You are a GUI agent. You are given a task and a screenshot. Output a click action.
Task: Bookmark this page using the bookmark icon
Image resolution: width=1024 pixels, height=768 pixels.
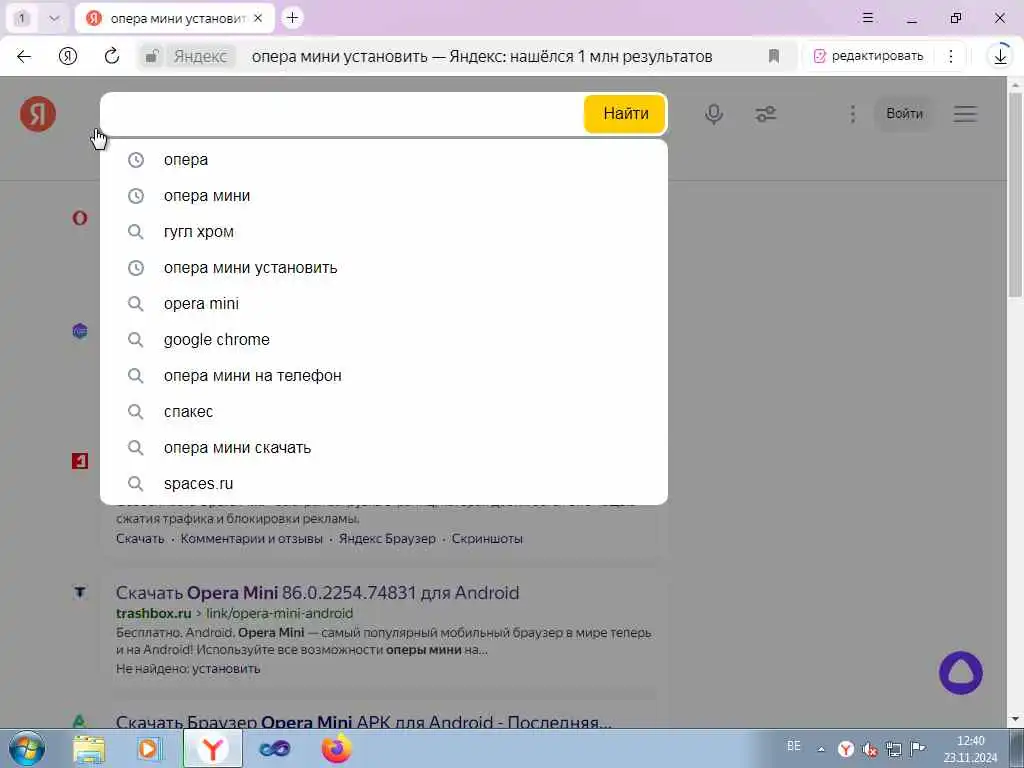(x=774, y=56)
